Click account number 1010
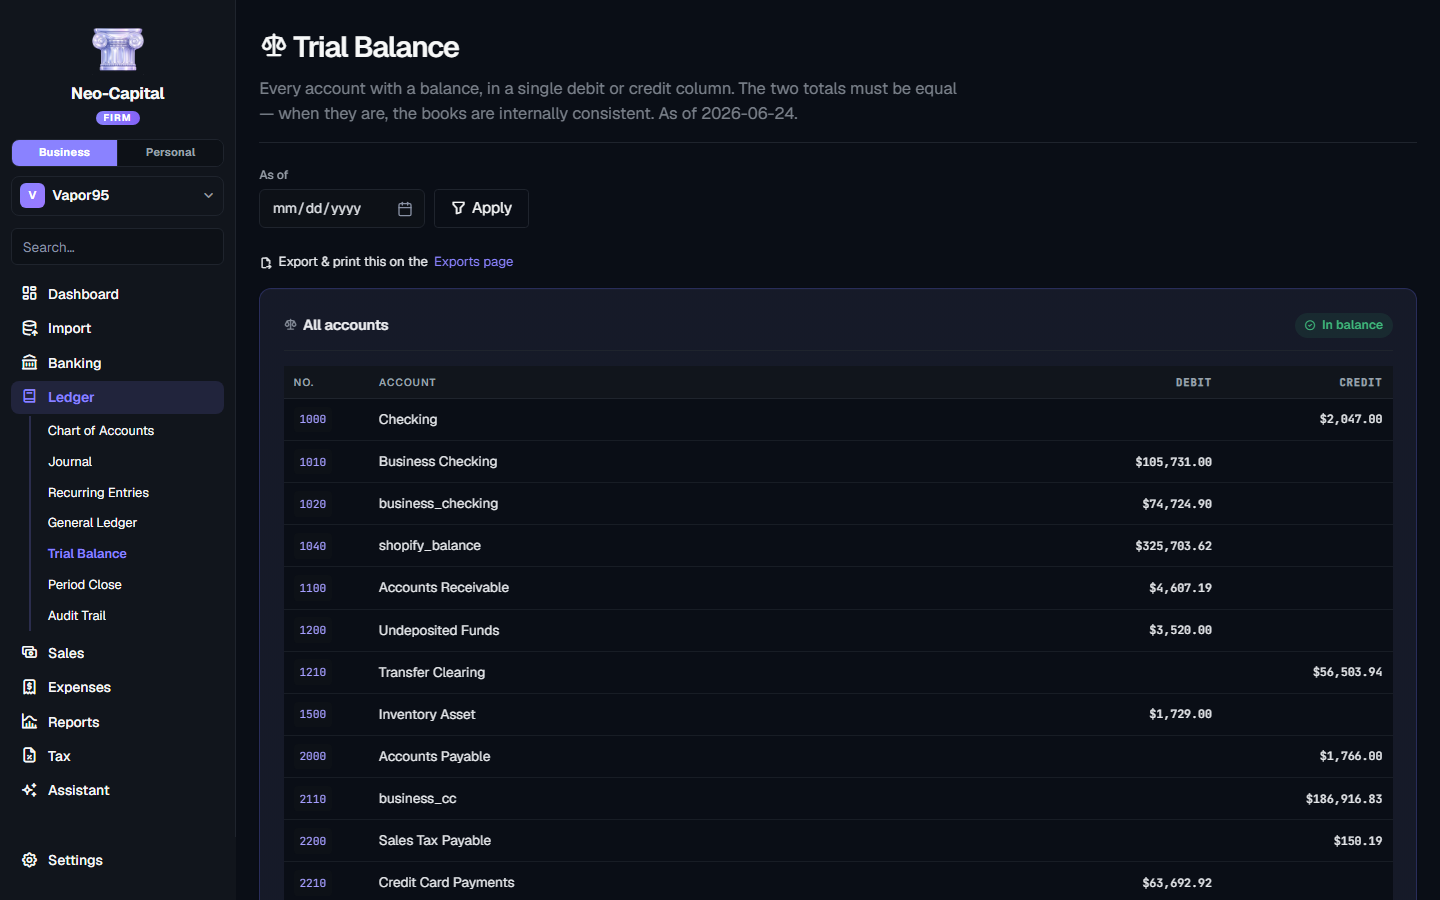 313,462
